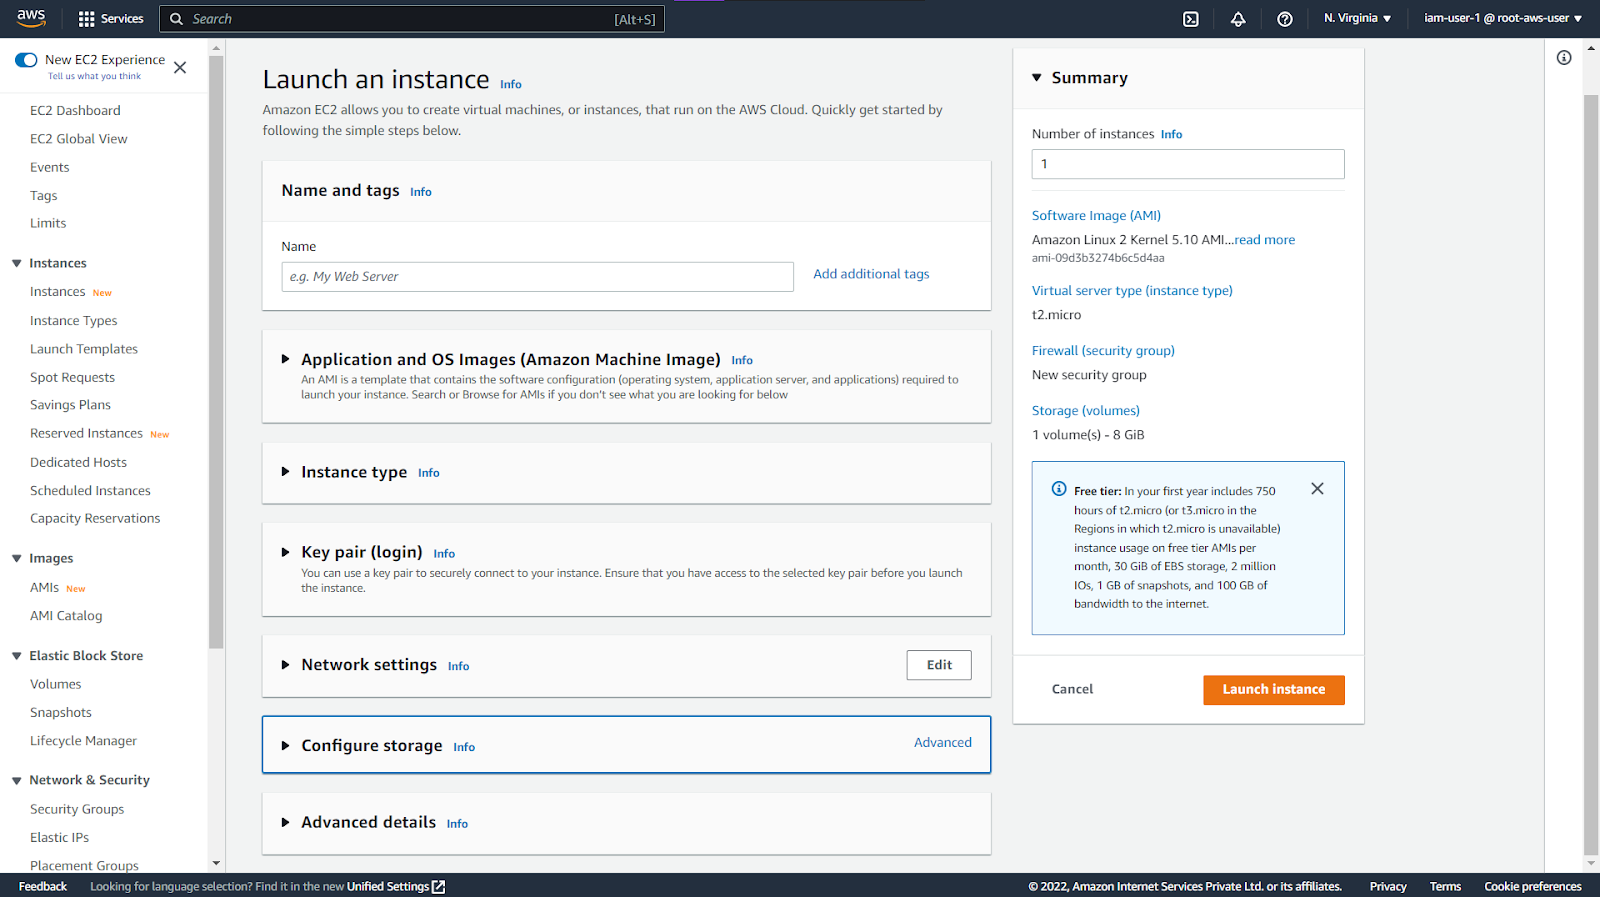Open Unified Settings external link icon
Image resolution: width=1600 pixels, height=897 pixels.
pyautogui.click(x=438, y=887)
